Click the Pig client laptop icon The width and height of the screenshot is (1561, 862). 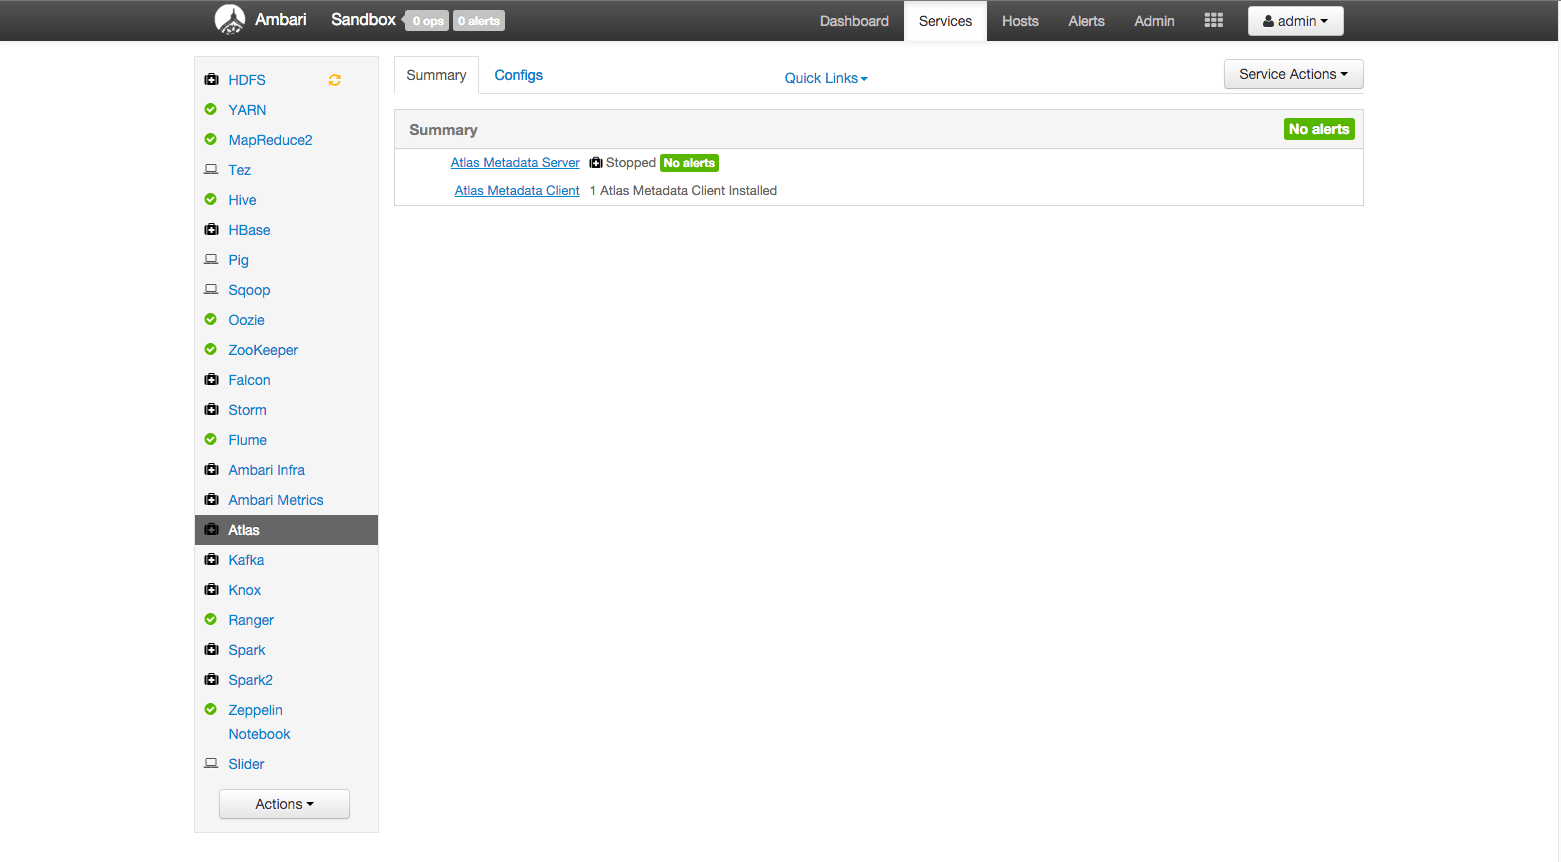(211, 259)
